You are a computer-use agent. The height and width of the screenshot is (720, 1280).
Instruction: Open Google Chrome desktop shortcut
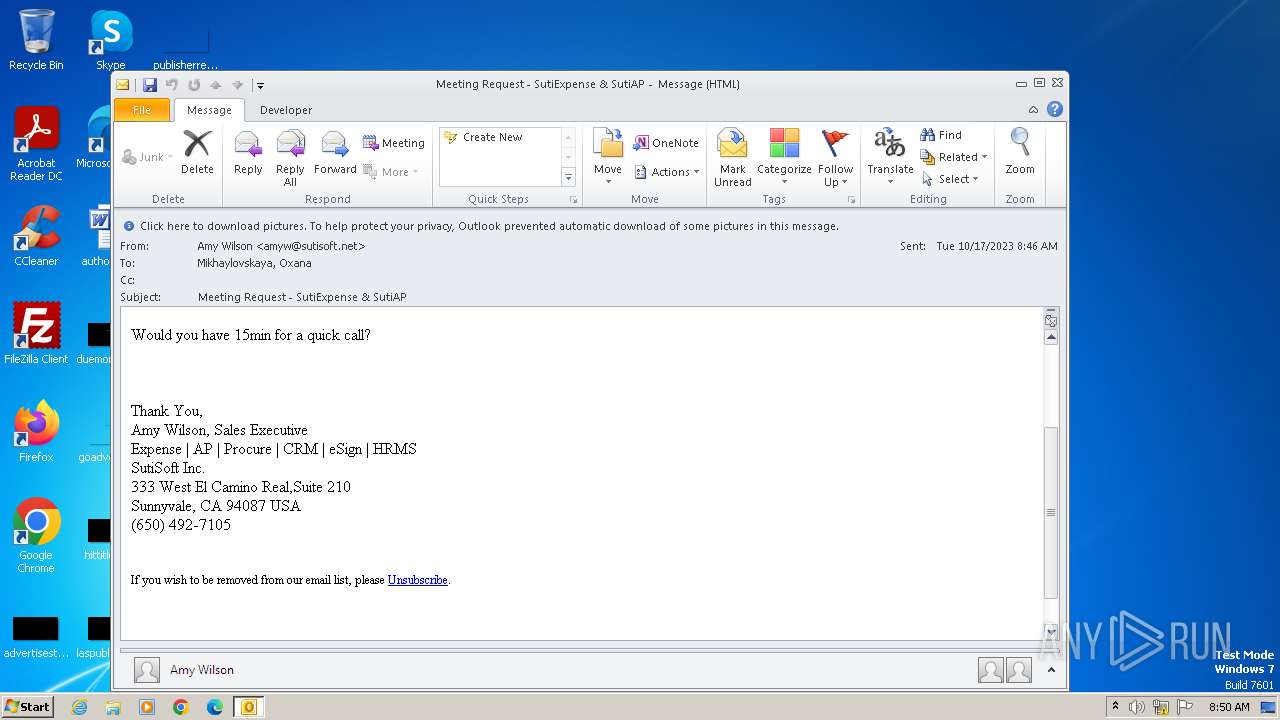[x=36, y=536]
